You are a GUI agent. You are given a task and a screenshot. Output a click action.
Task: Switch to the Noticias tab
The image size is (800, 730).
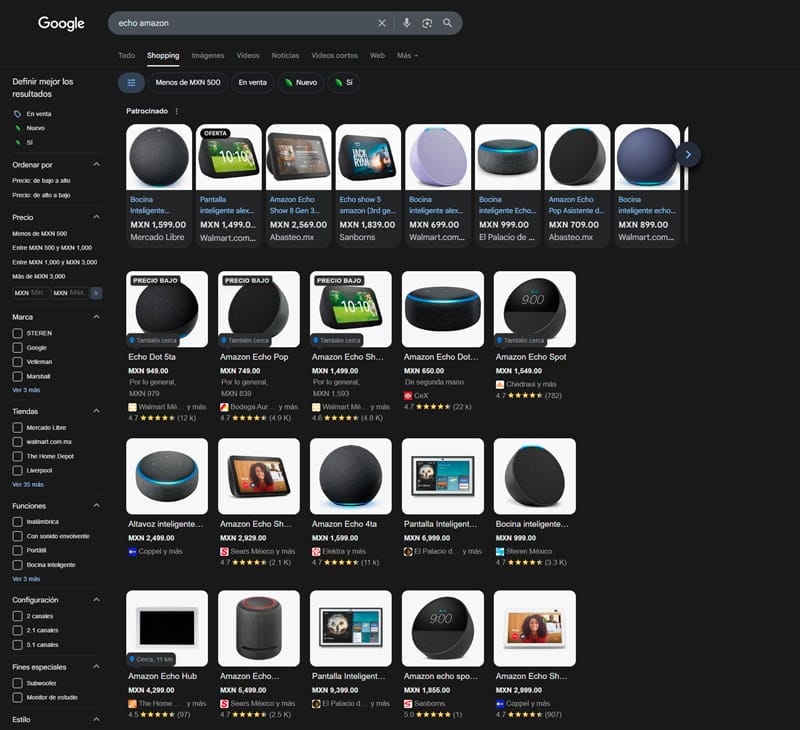tap(285, 56)
